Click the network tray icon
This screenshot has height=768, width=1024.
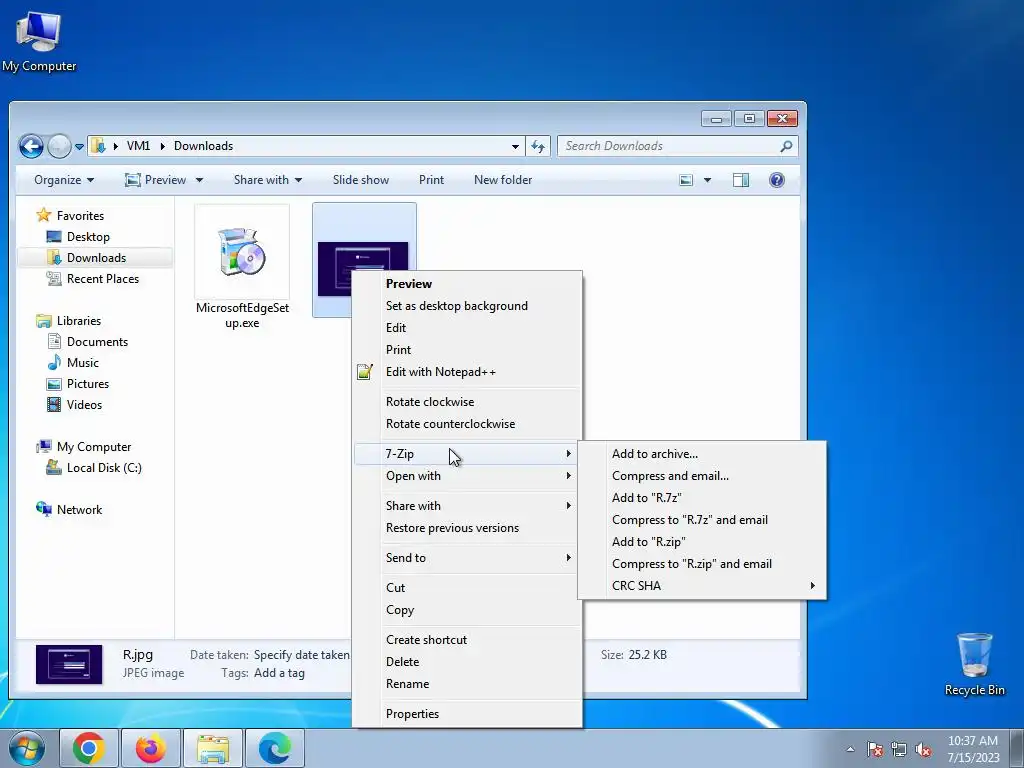pos(899,750)
